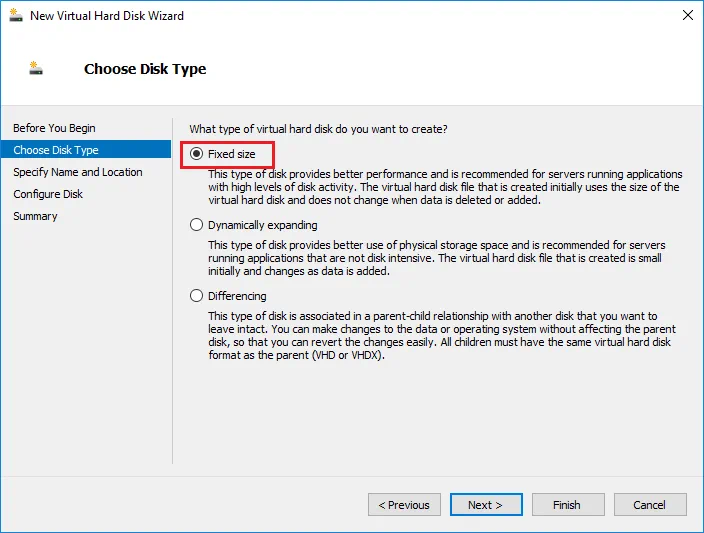704x533 pixels.
Task: Click Next to continue the wizard
Action: coord(486,505)
